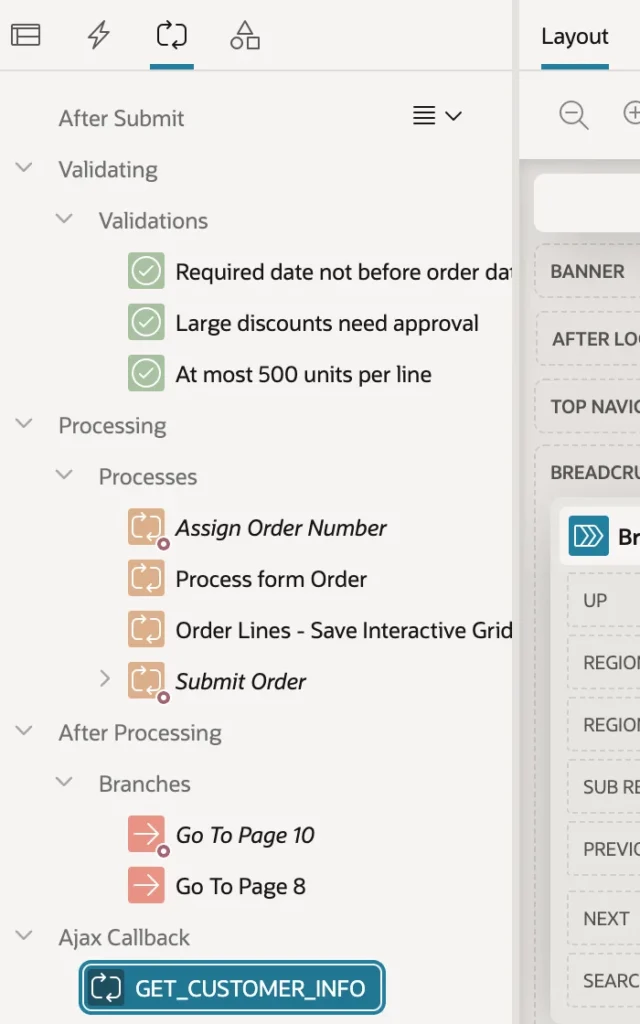
Task: Open the Dynamic Actions lightning tab
Action: click(x=99, y=35)
